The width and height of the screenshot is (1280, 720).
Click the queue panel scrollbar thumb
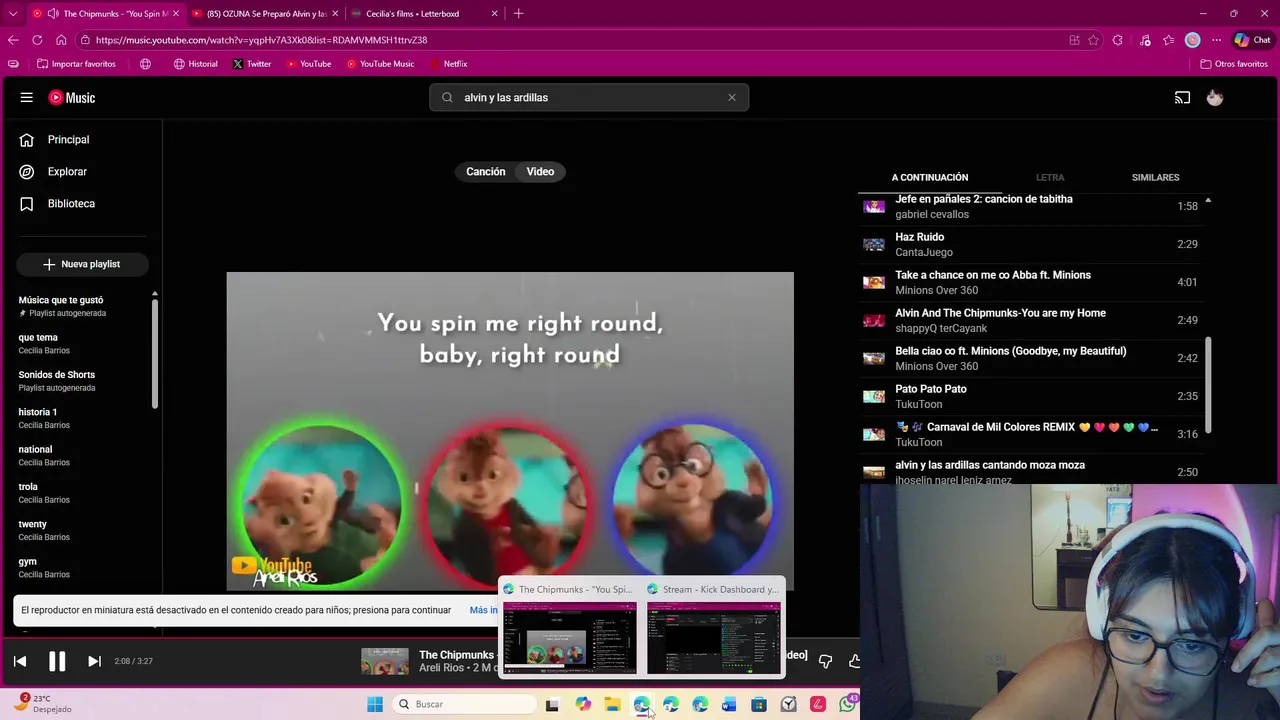pos(1208,385)
